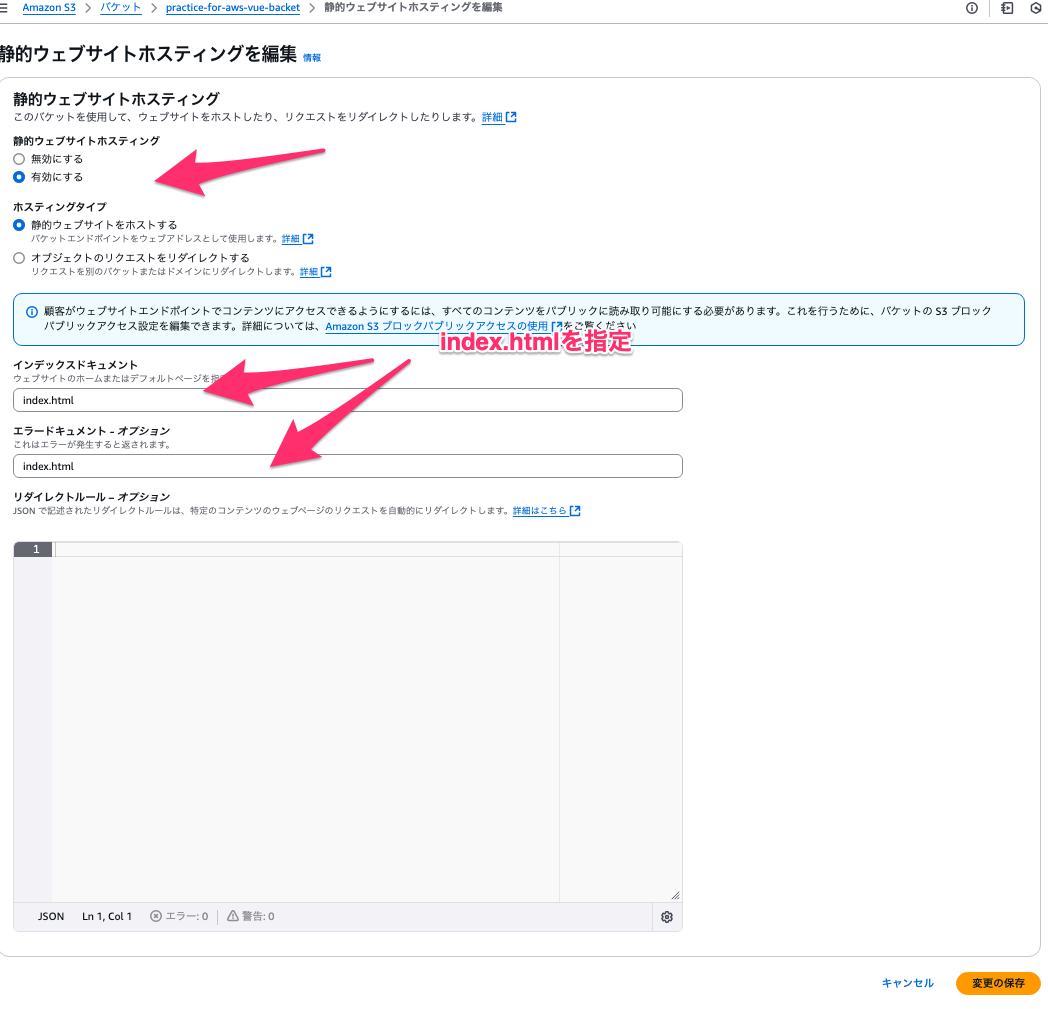Screen dimensions: 1048x1009
Task: Select オブジェクトのリクエストをリダイレクトする hosting type
Action: 17,257
